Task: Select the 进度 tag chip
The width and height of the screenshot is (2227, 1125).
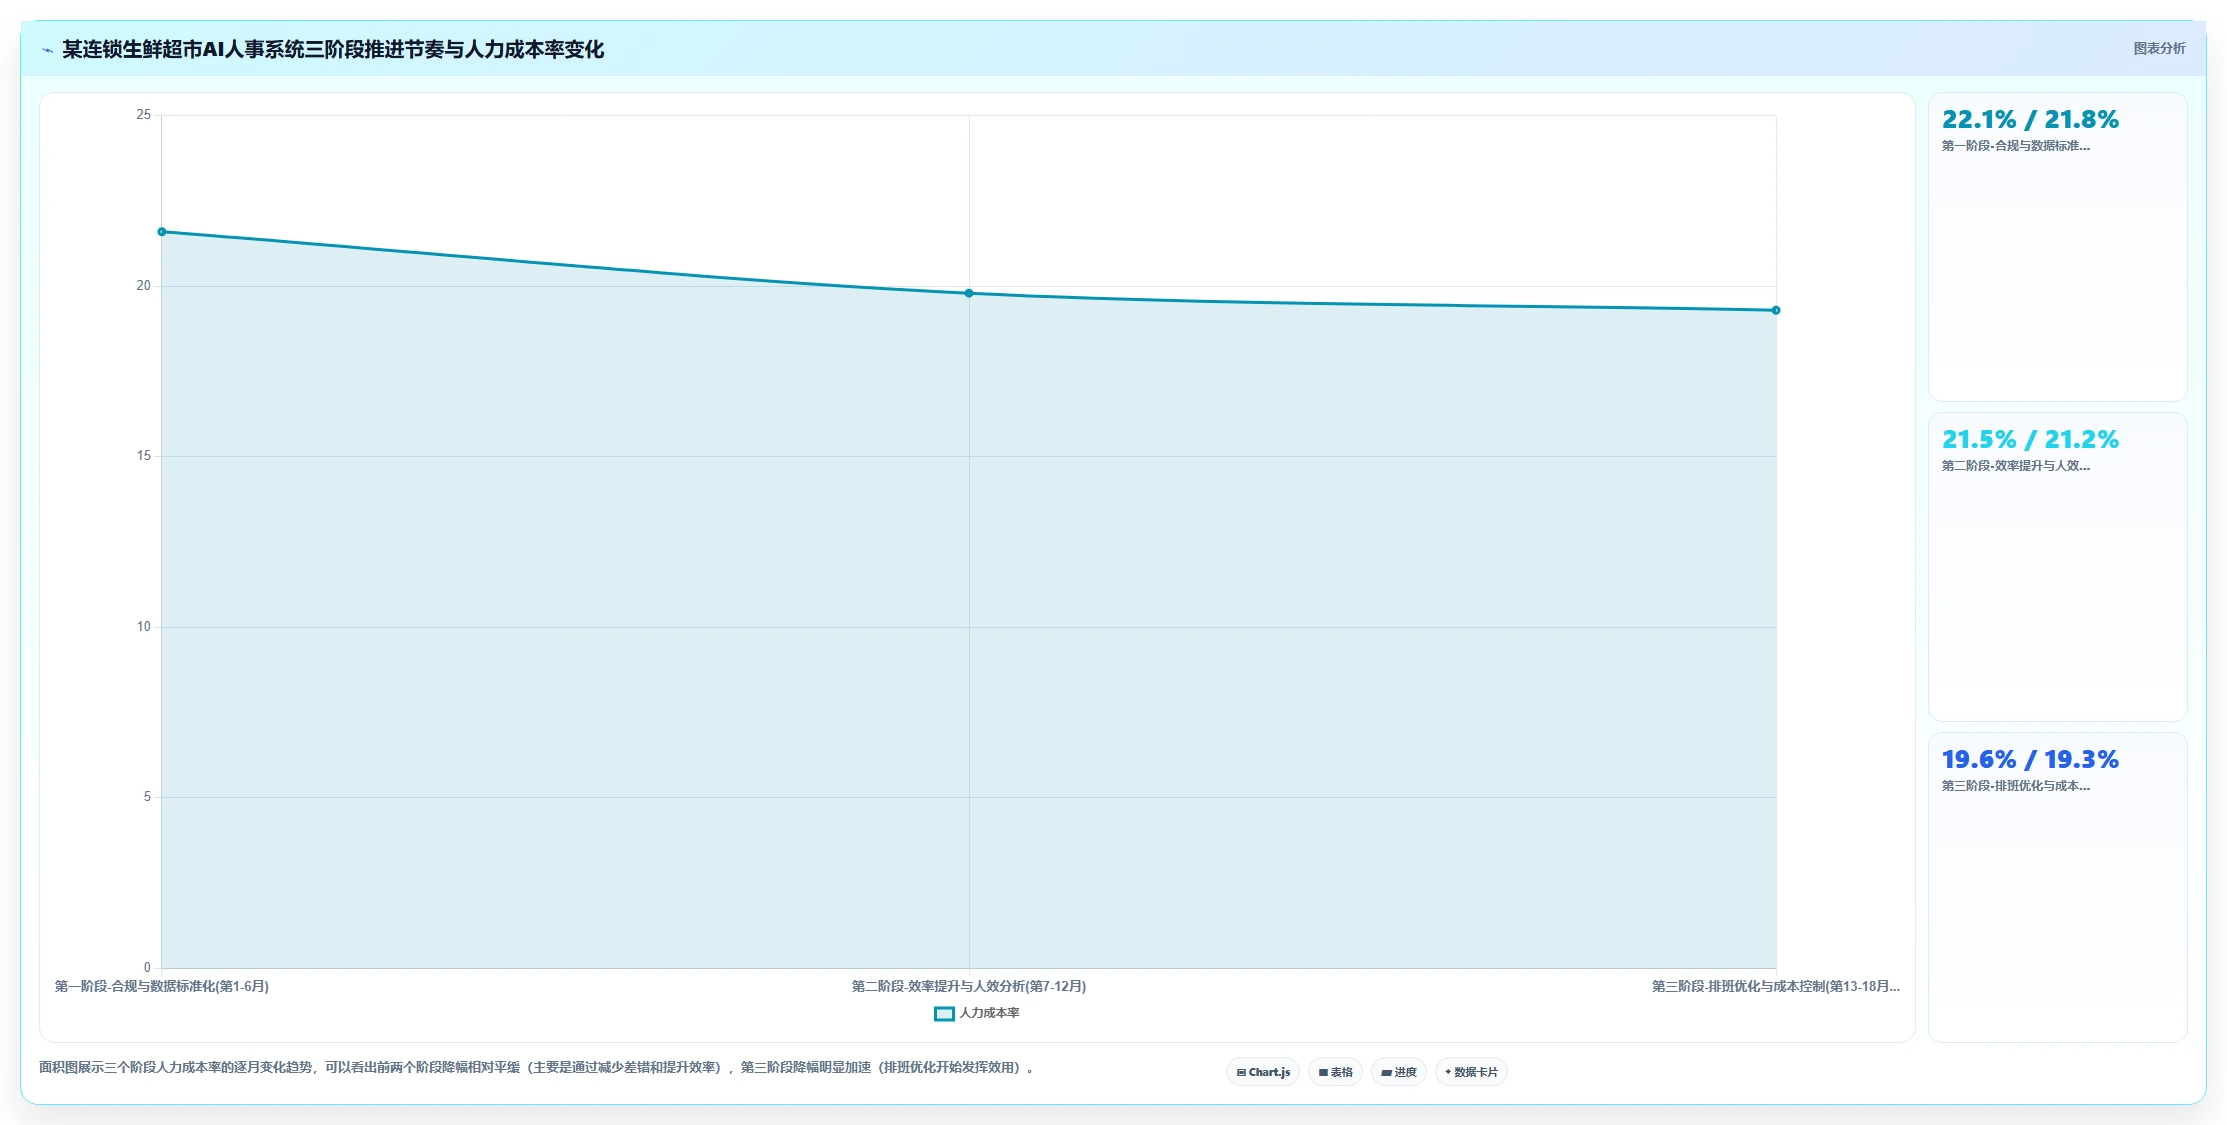Action: tap(1399, 1072)
